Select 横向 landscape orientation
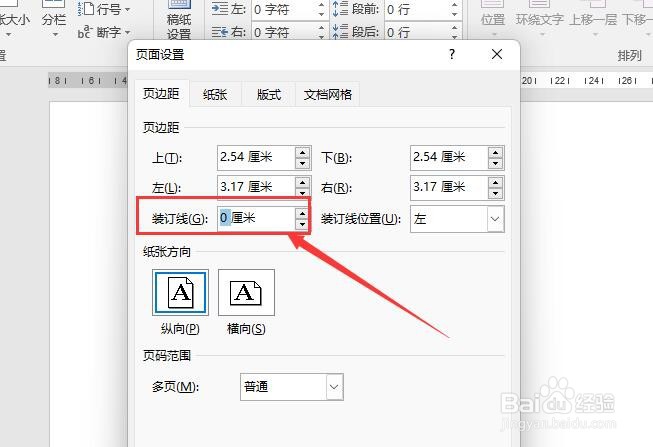Image resolution: width=653 pixels, height=447 pixels. click(246, 292)
